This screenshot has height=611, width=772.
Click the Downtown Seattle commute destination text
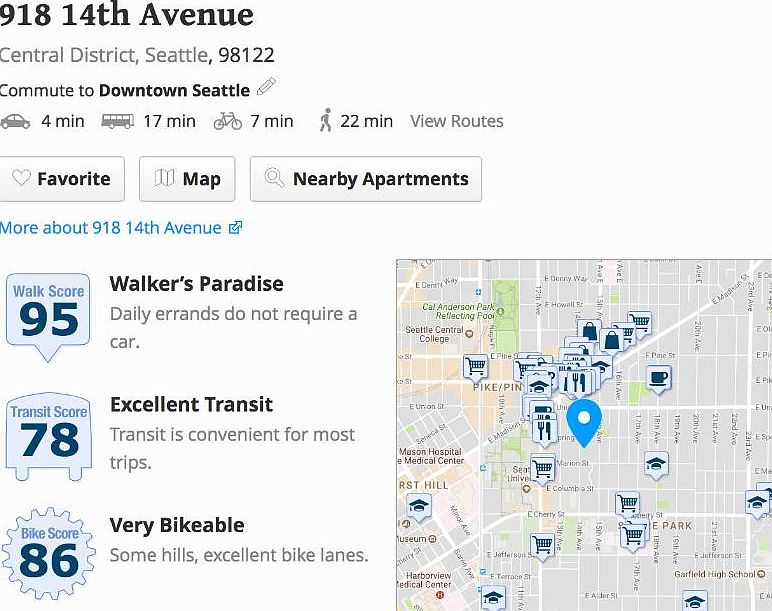click(x=174, y=91)
